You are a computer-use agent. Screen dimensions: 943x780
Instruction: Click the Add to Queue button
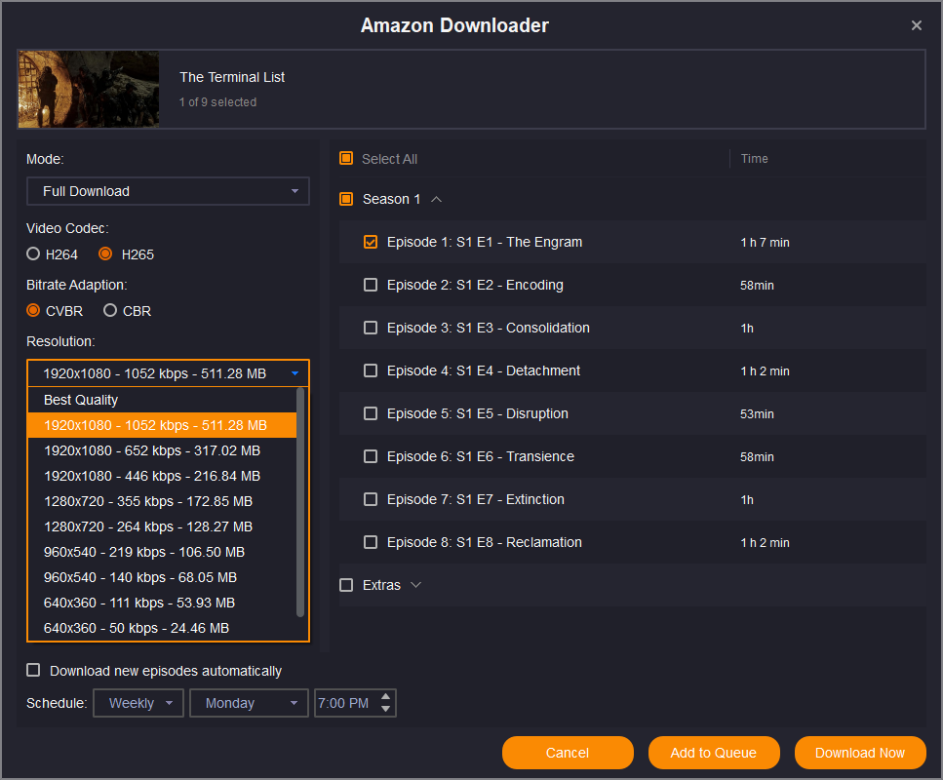(713, 753)
